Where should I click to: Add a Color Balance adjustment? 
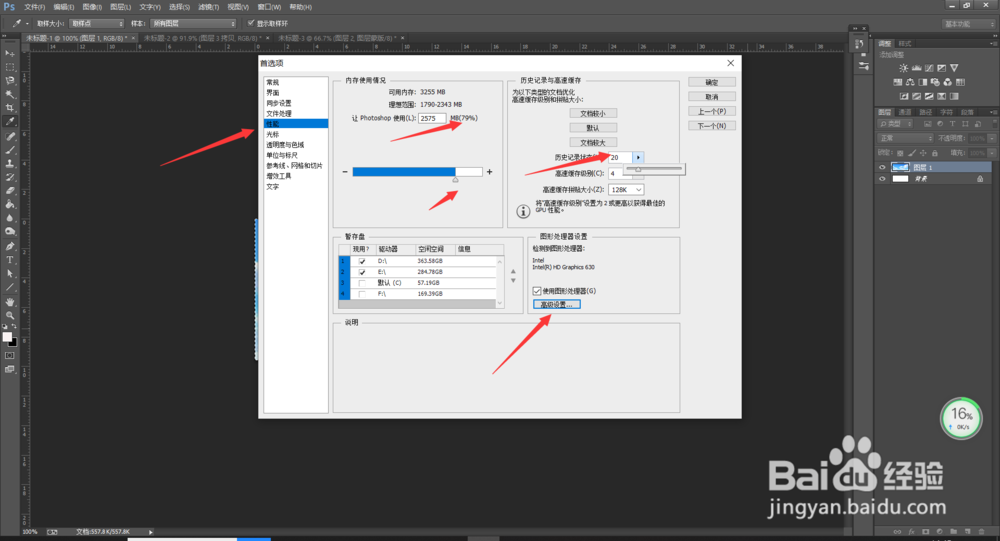(x=910, y=82)
